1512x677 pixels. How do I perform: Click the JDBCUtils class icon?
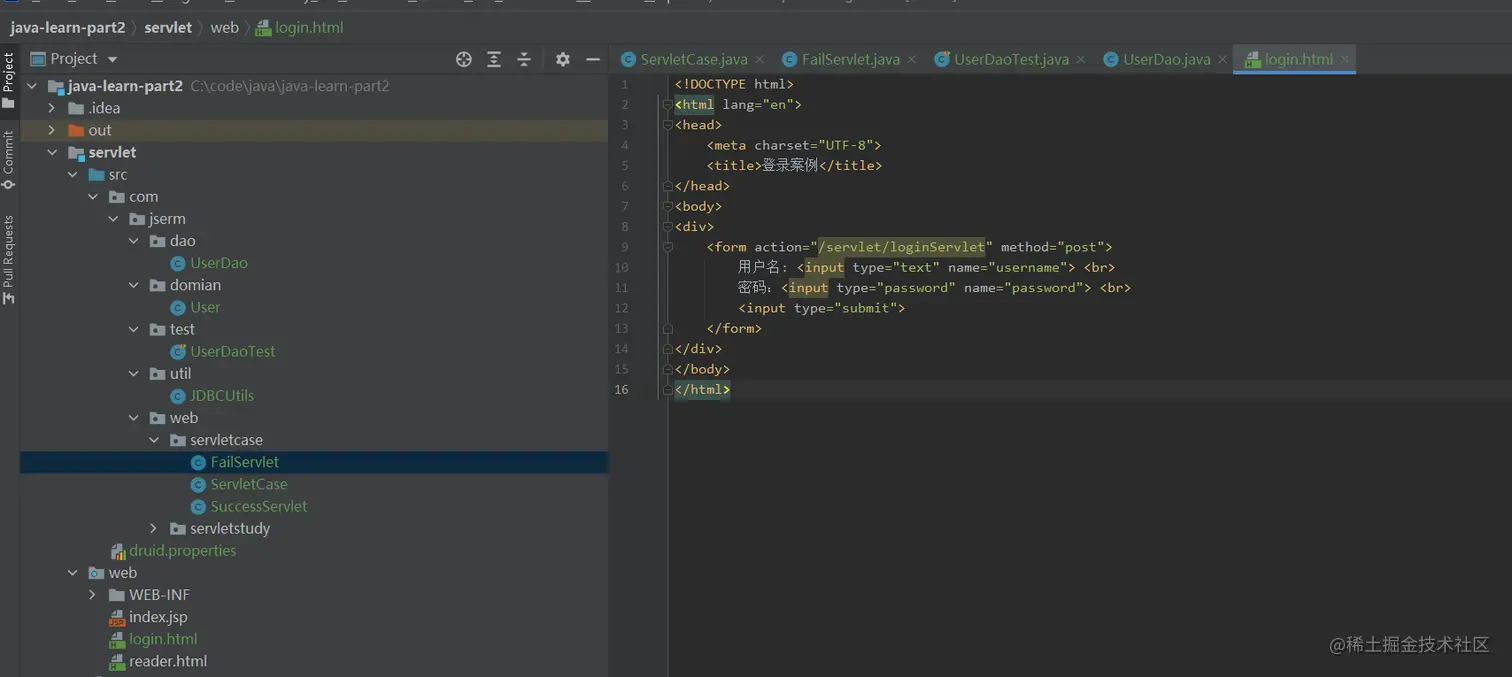pos(178,396)
